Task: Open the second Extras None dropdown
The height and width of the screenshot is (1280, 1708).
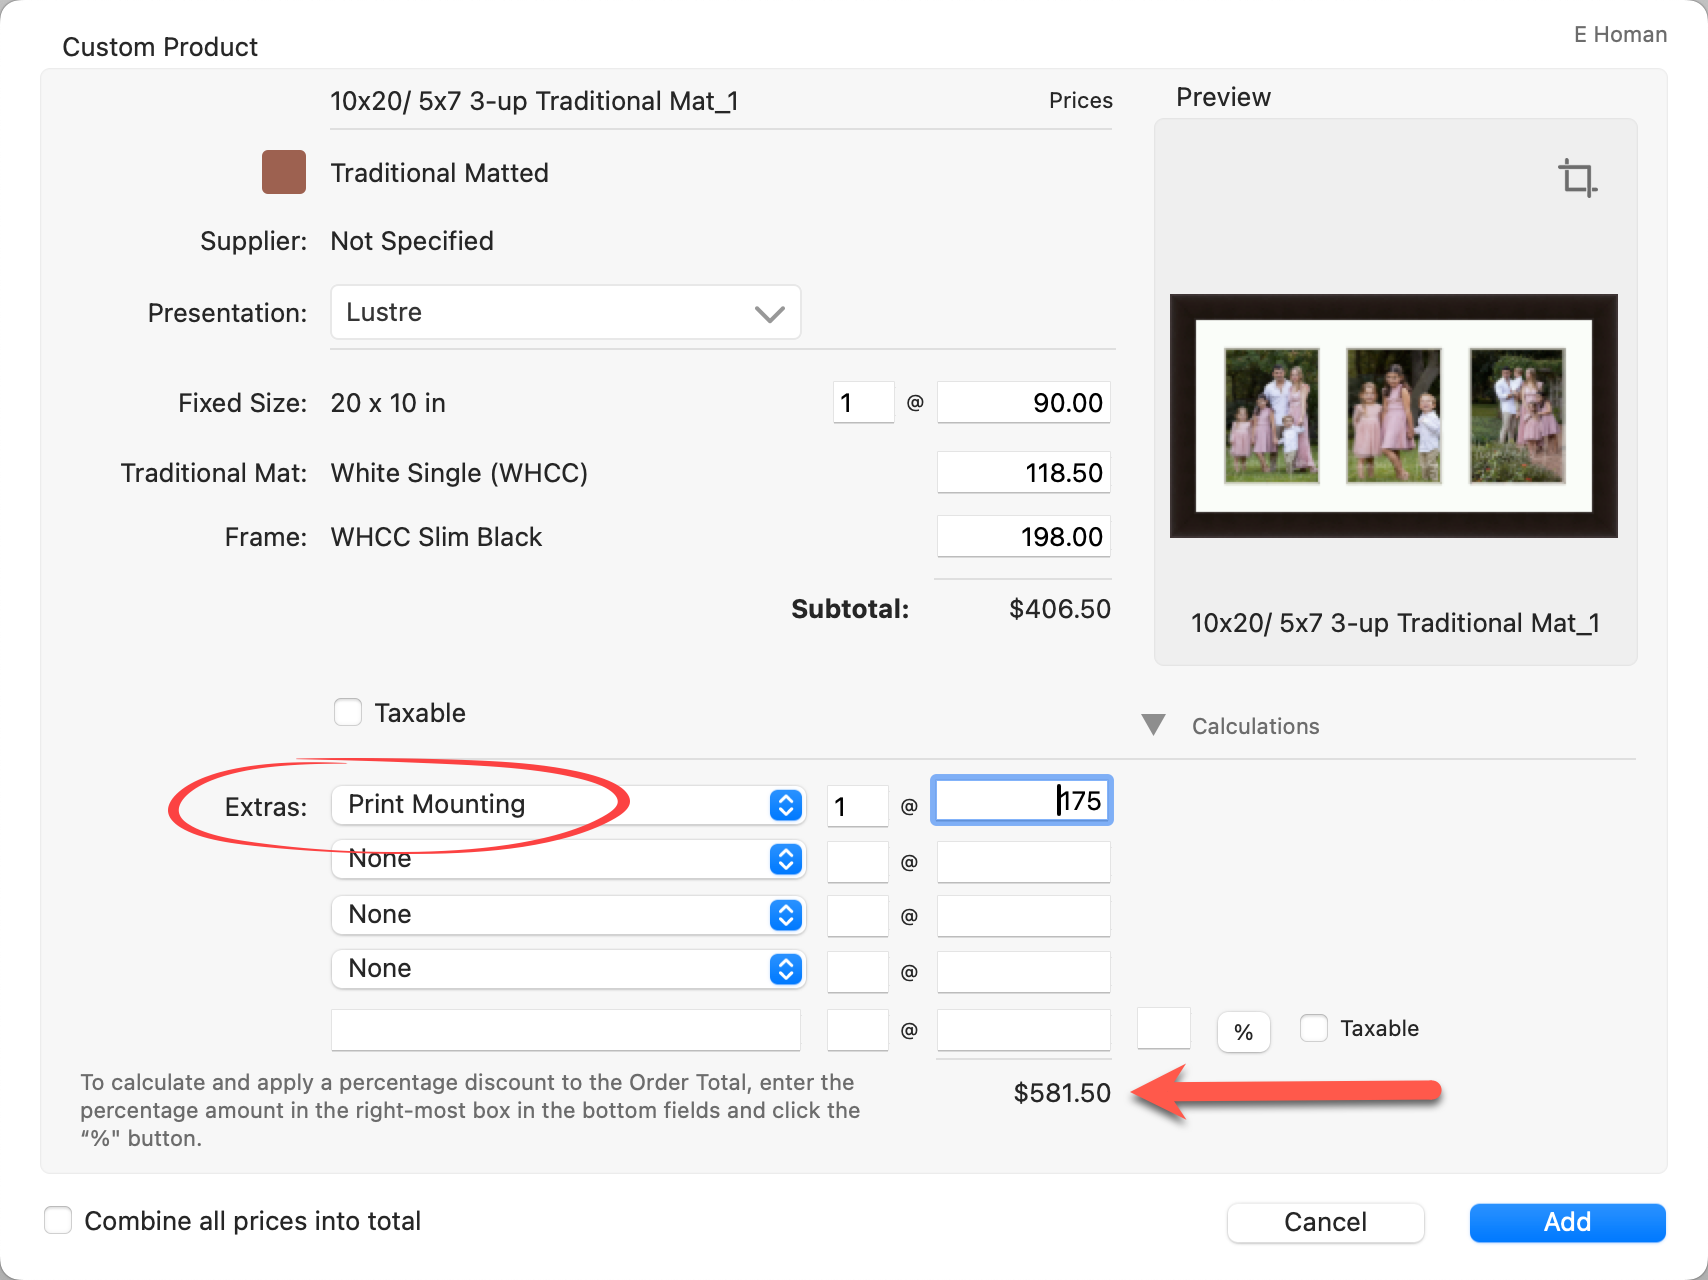Action: point(567,860)
